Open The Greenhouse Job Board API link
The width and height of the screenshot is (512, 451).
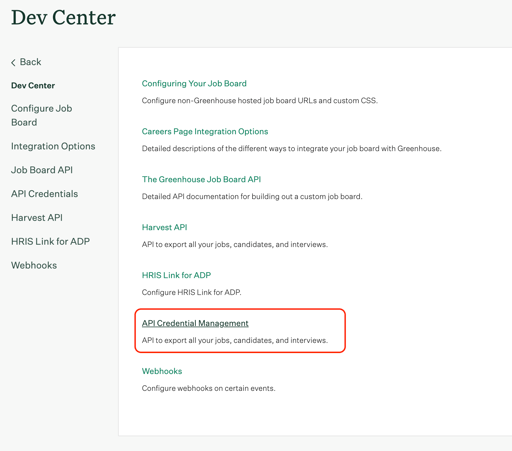pyautogui.click(x=201, y=179)
